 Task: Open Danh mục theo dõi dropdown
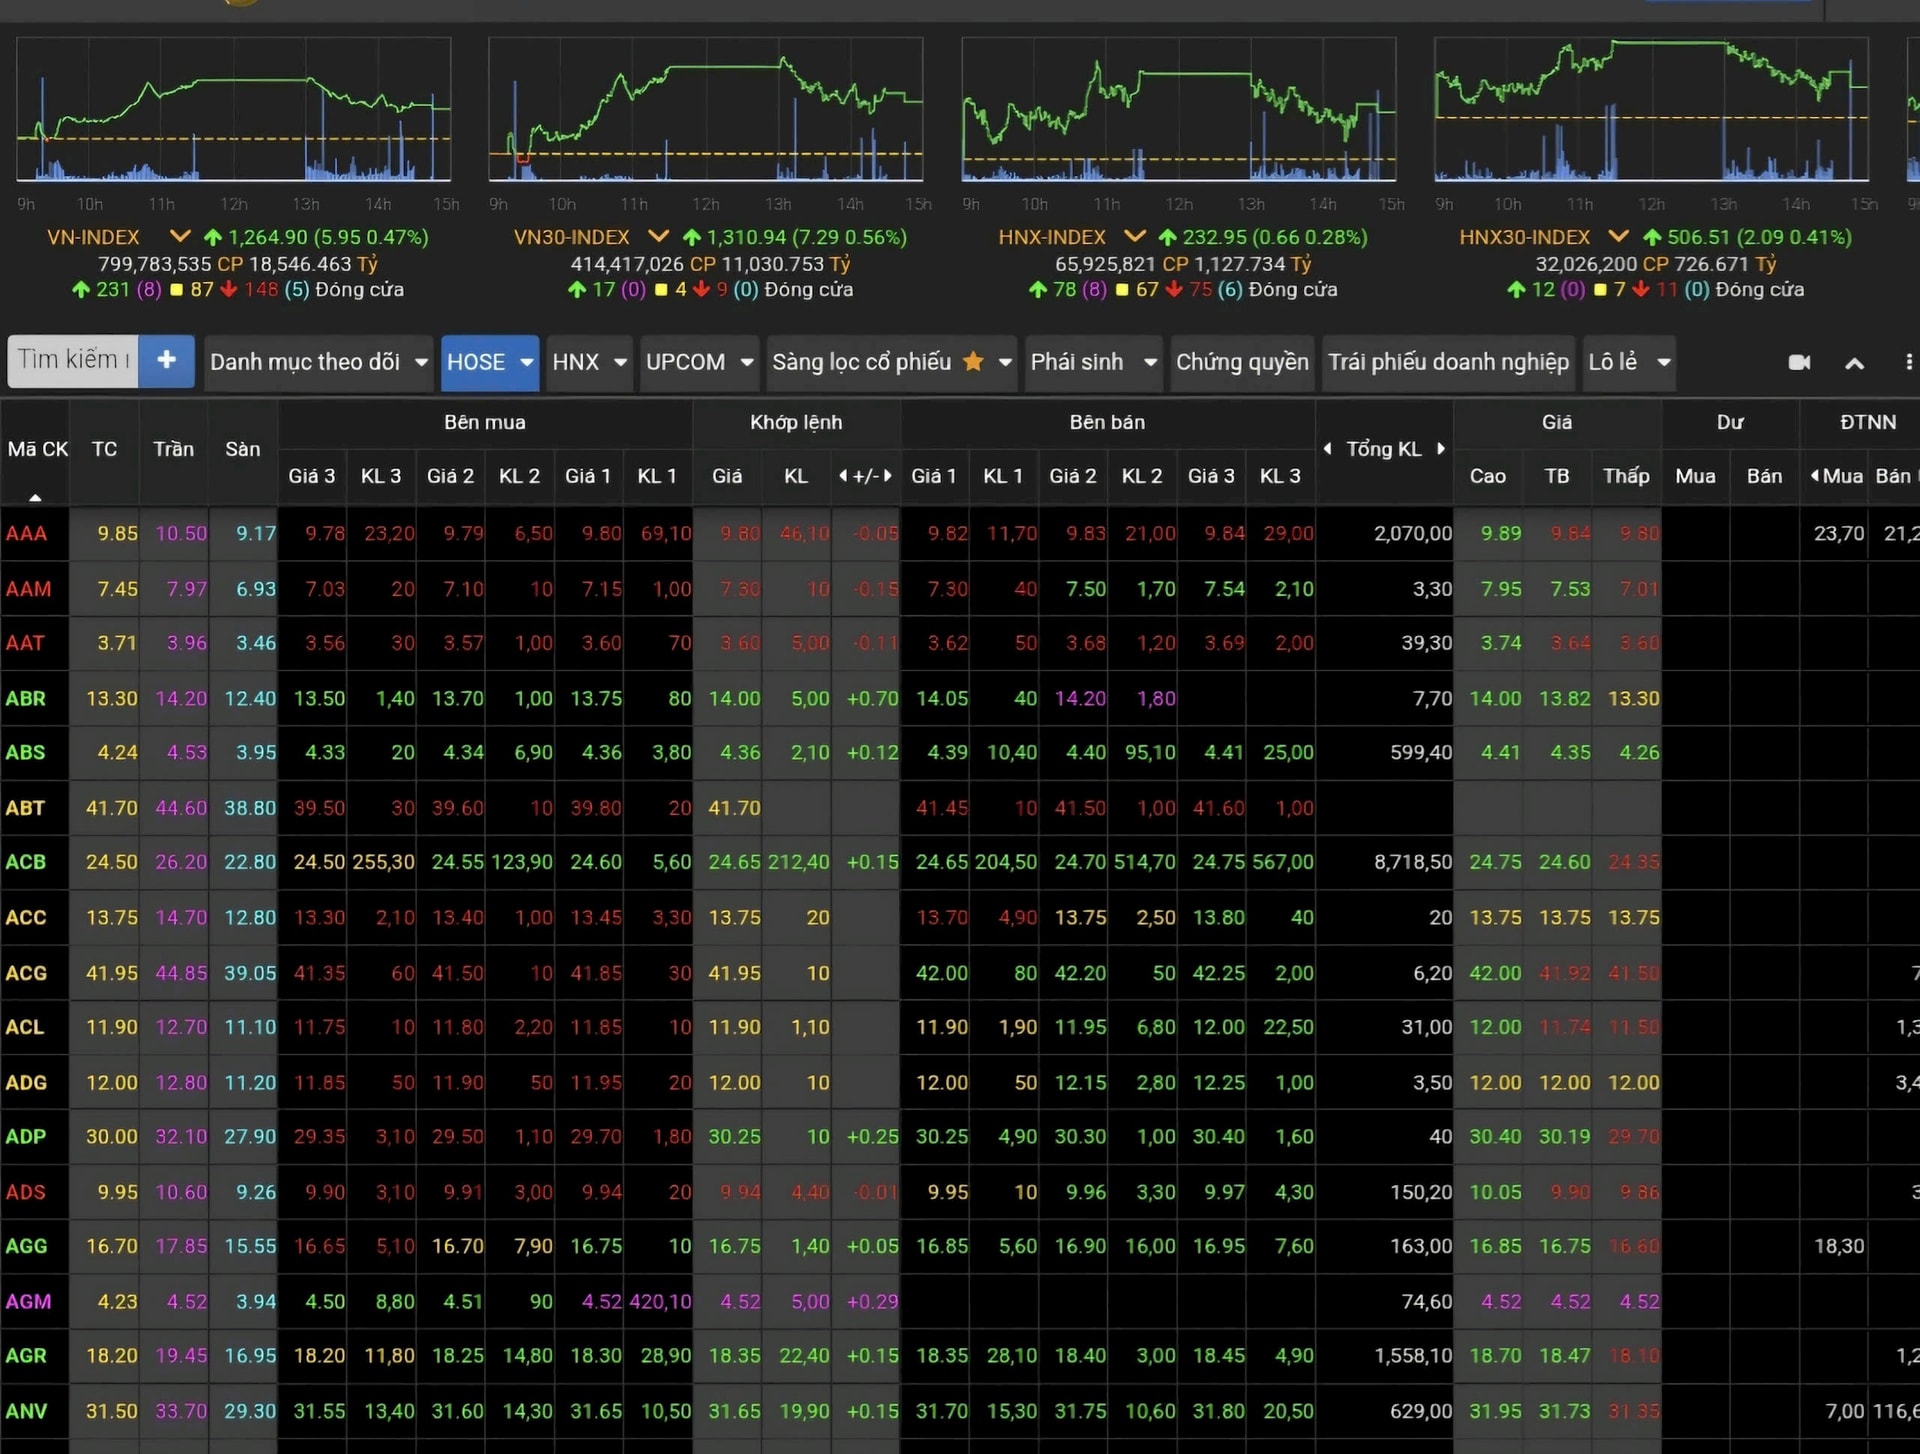(318, 362)
